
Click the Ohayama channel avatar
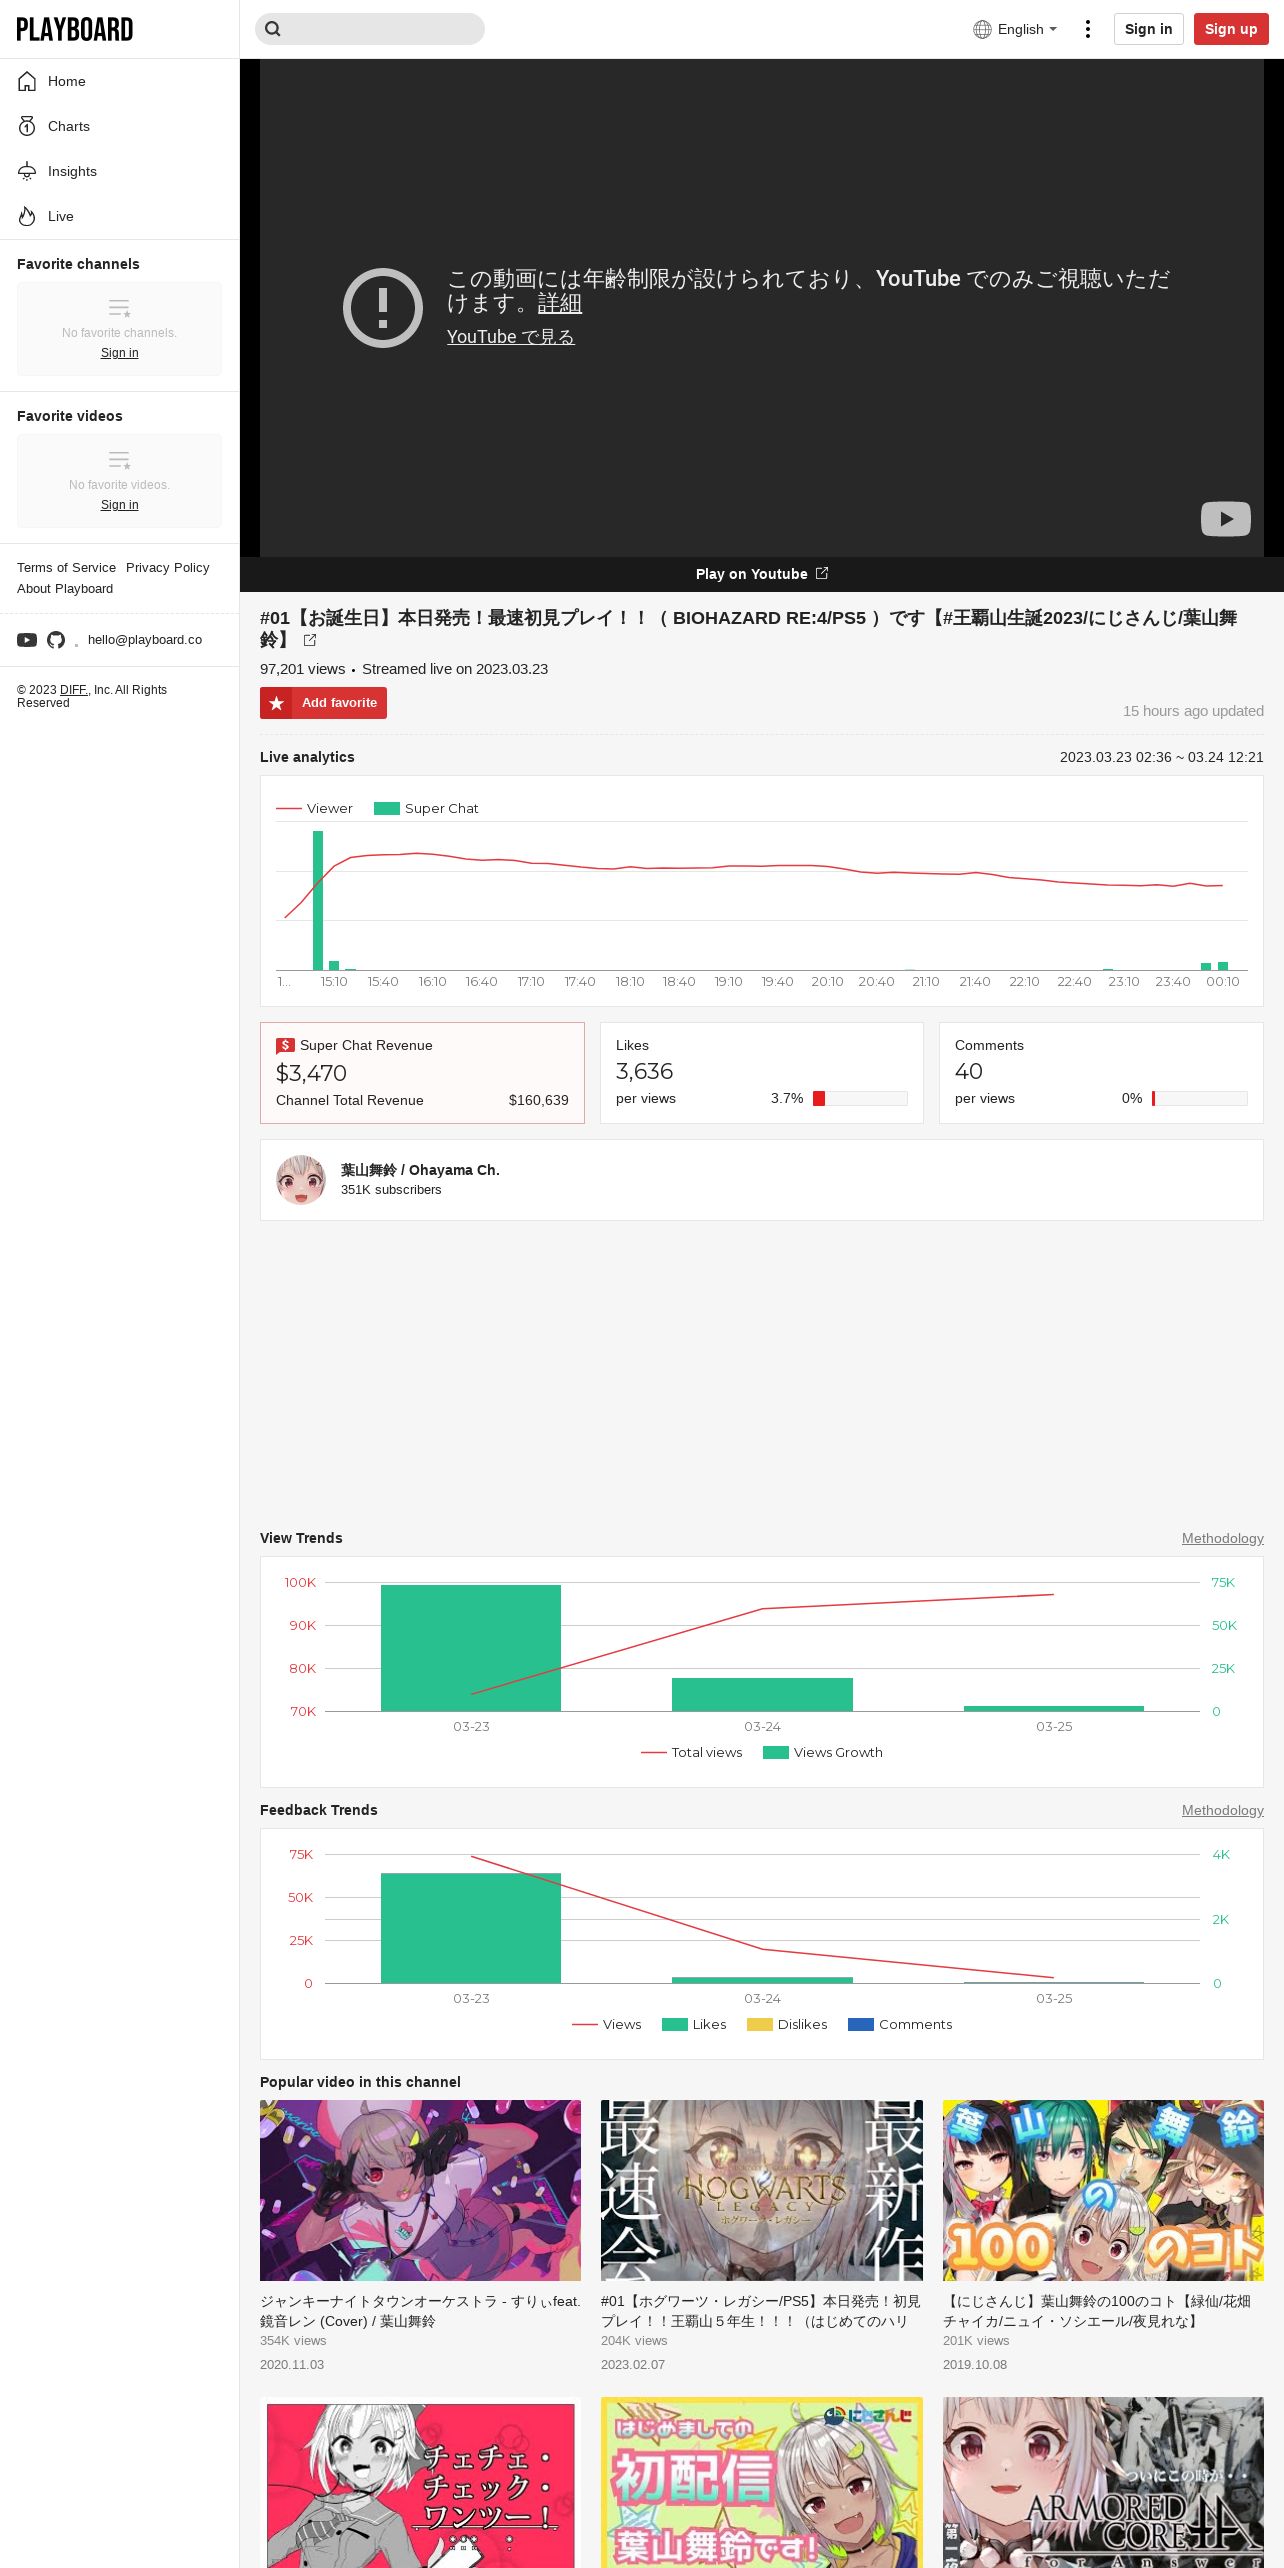click(301, 1180)
